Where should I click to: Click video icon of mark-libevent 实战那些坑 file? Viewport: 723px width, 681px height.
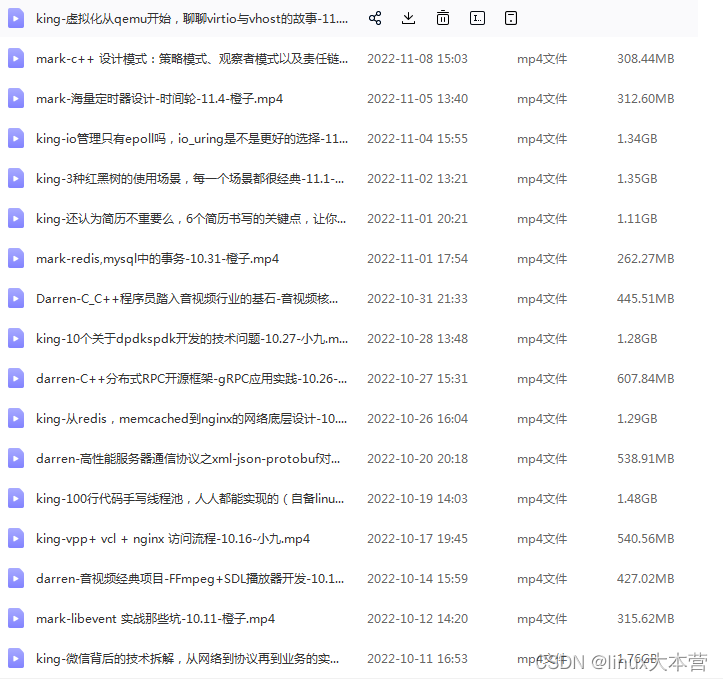[x=16, y=618]
